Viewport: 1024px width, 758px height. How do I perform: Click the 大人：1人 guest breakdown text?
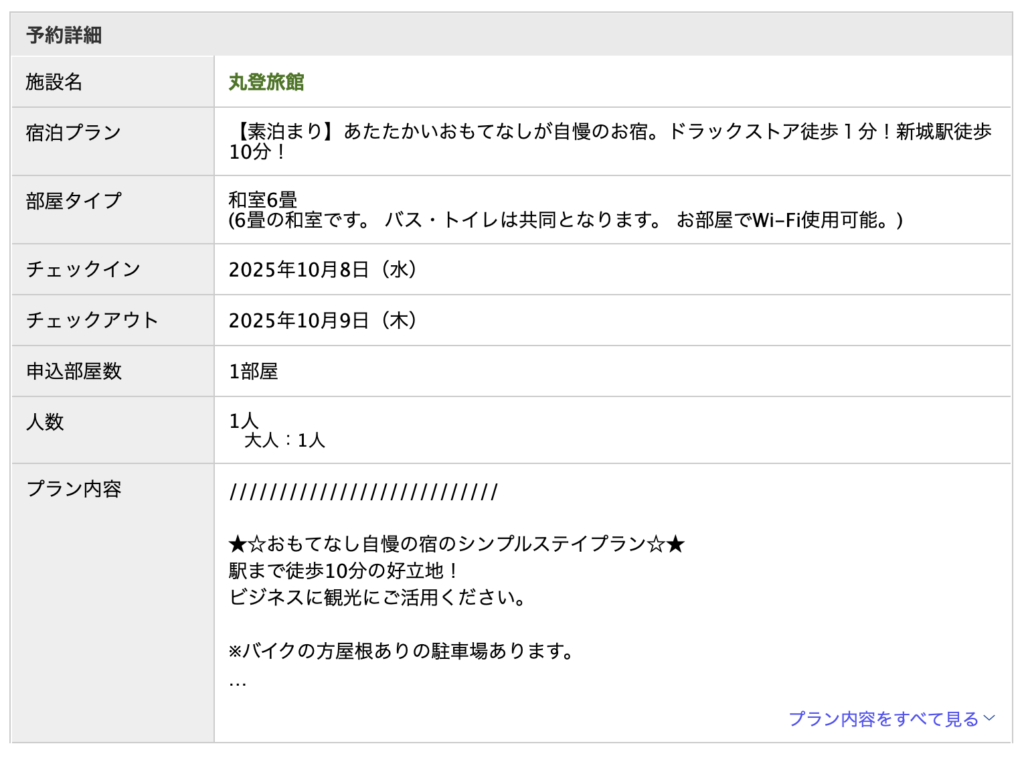[285, 440]
